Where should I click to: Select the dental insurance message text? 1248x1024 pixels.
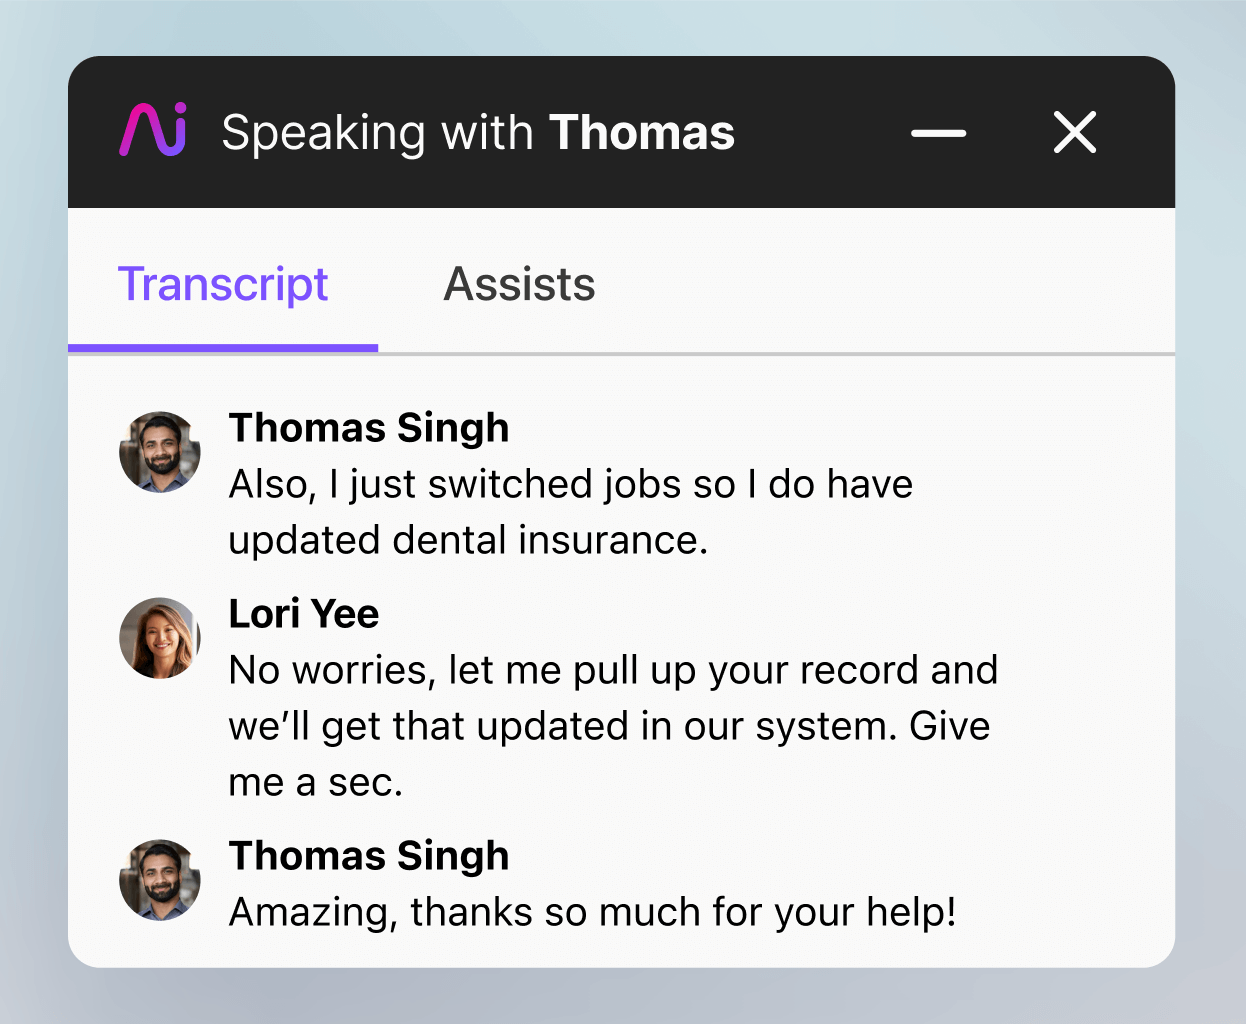click(570, 512)
